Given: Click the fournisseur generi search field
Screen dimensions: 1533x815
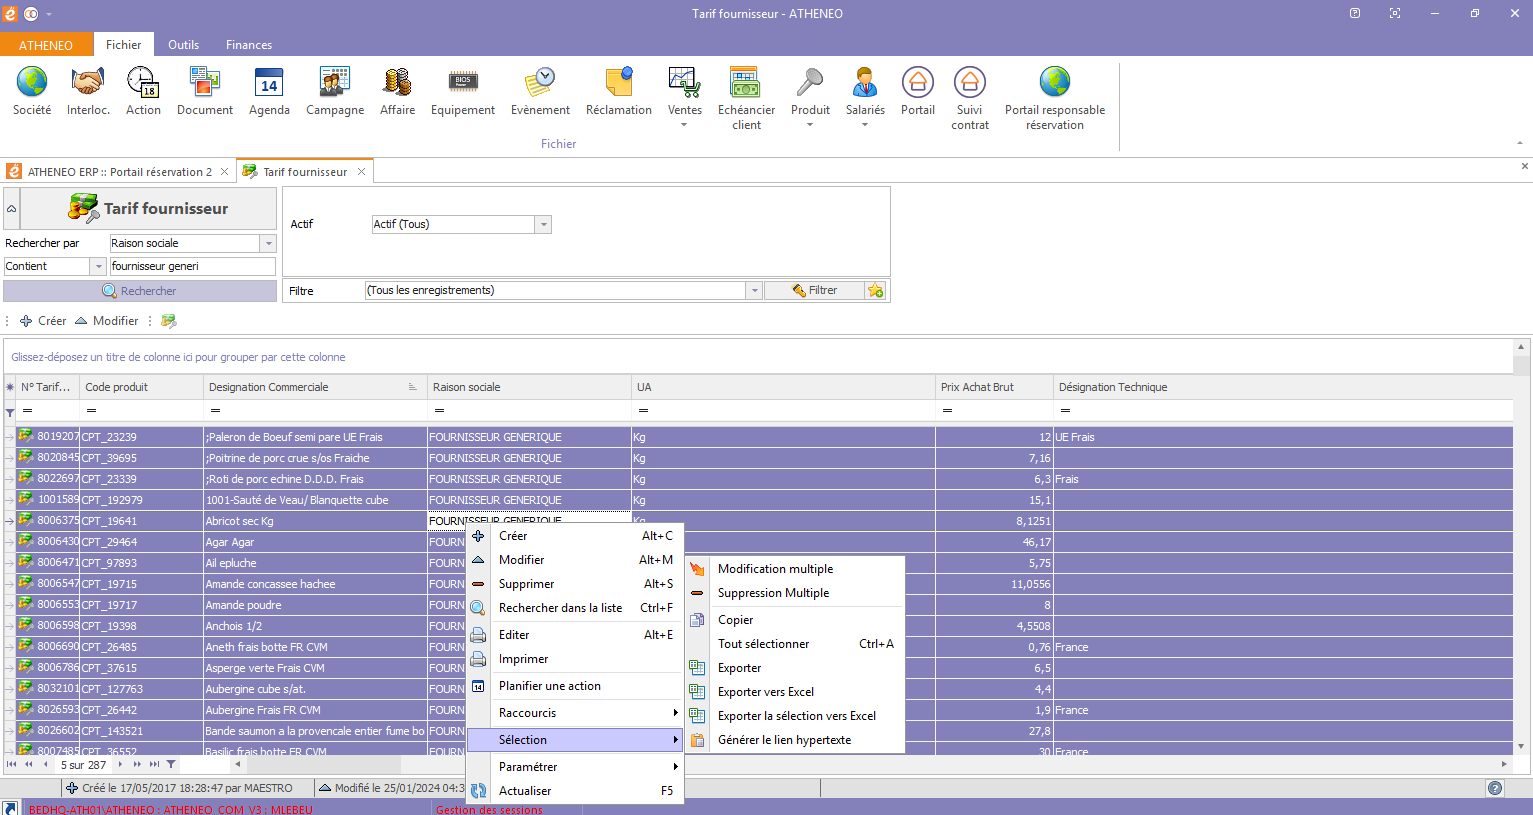Looking at the screenshot, I should [x=191, y=267].
